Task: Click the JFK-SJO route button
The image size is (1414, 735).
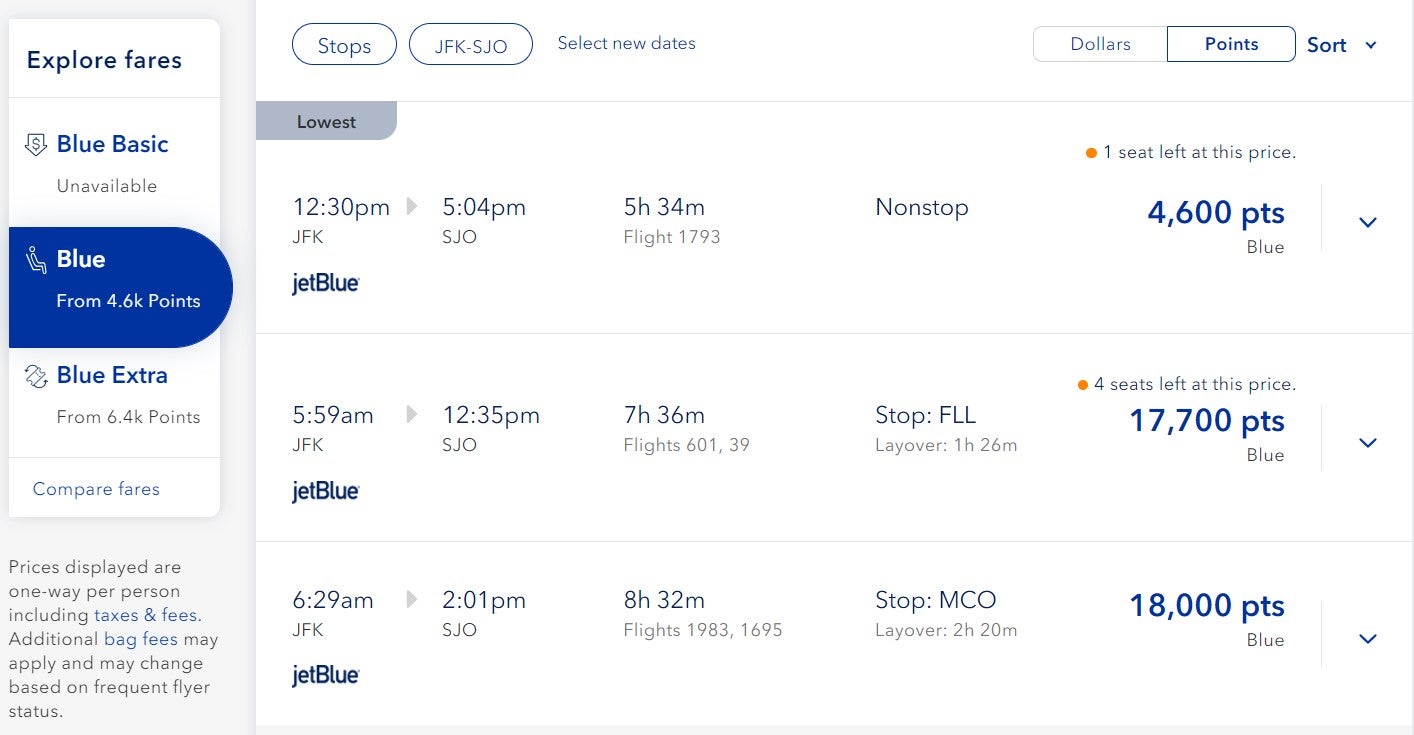Action: coord(470,46)
